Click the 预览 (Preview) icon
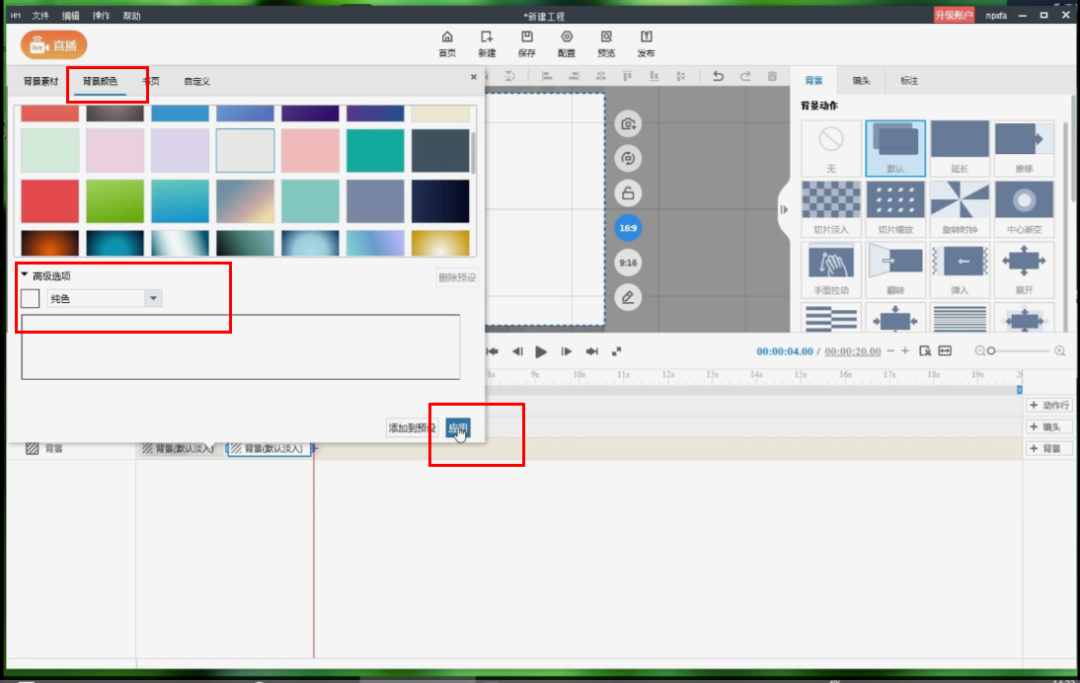Viewport: 1080px width, 683px height. point(606,42)
